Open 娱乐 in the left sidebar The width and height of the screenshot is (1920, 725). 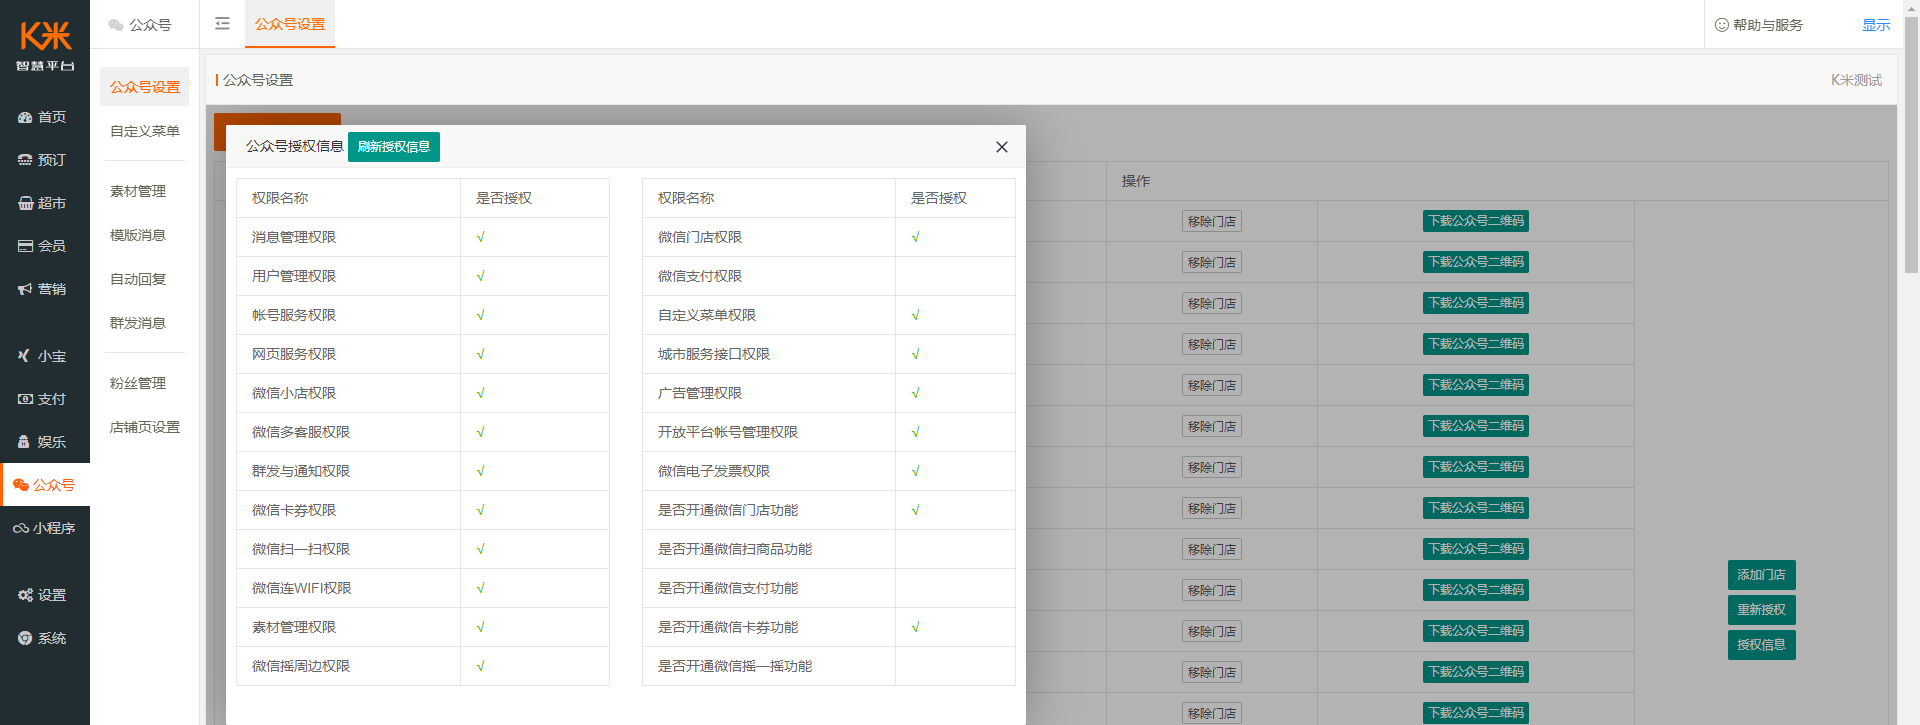pyautogui.click(x=44, y=442)
